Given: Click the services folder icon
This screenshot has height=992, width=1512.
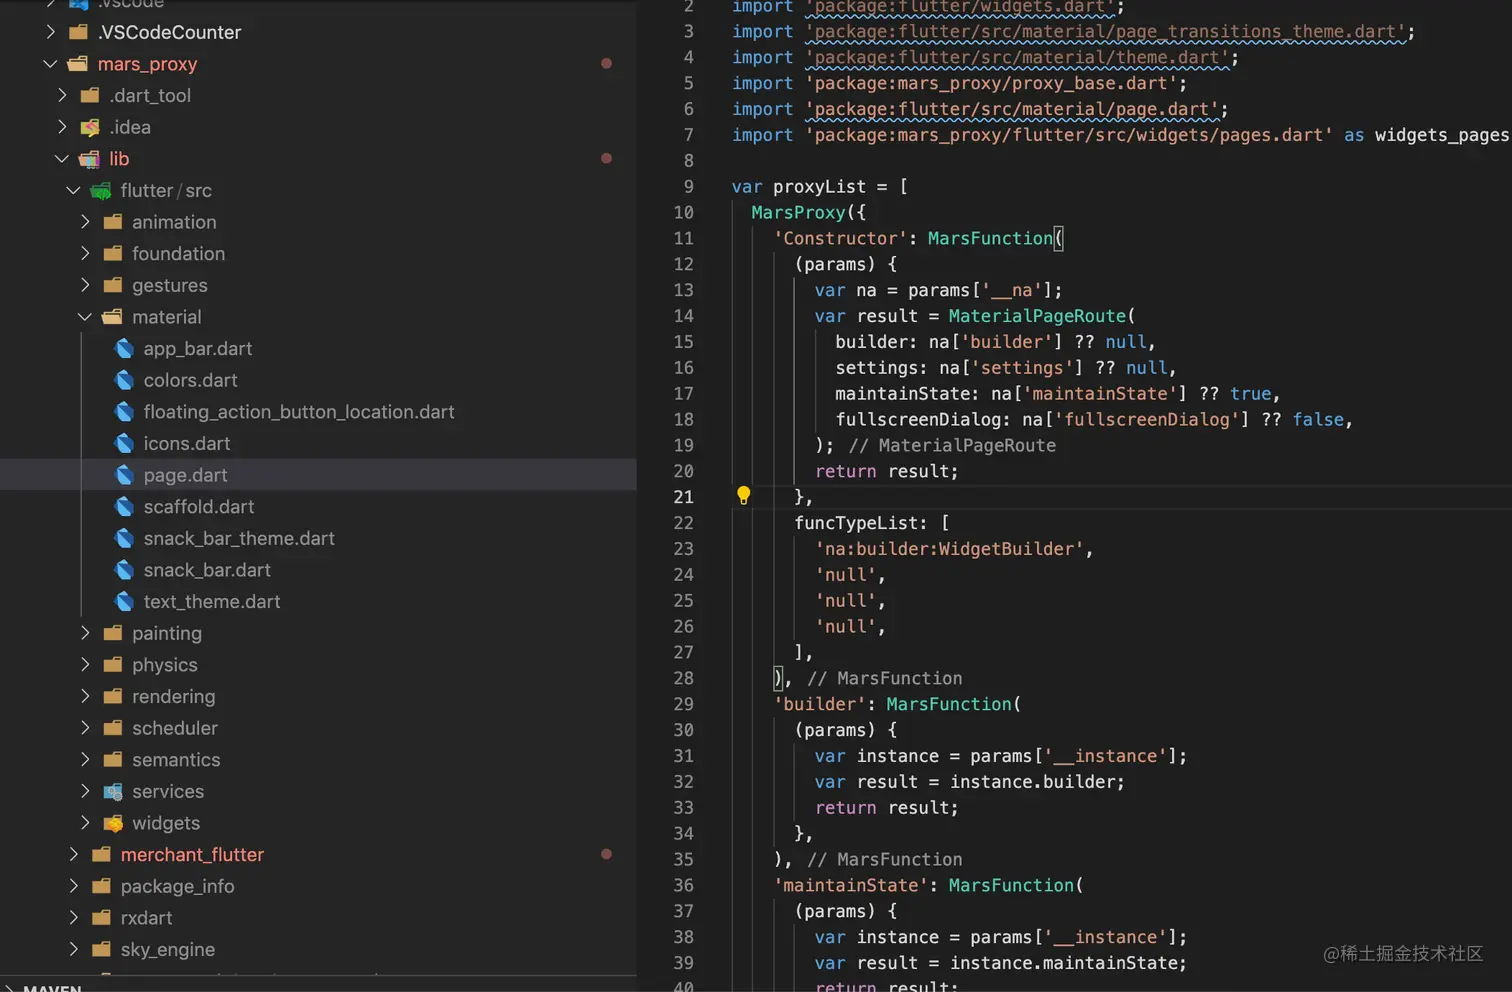Looking at the screenshot, I should 113,792.
